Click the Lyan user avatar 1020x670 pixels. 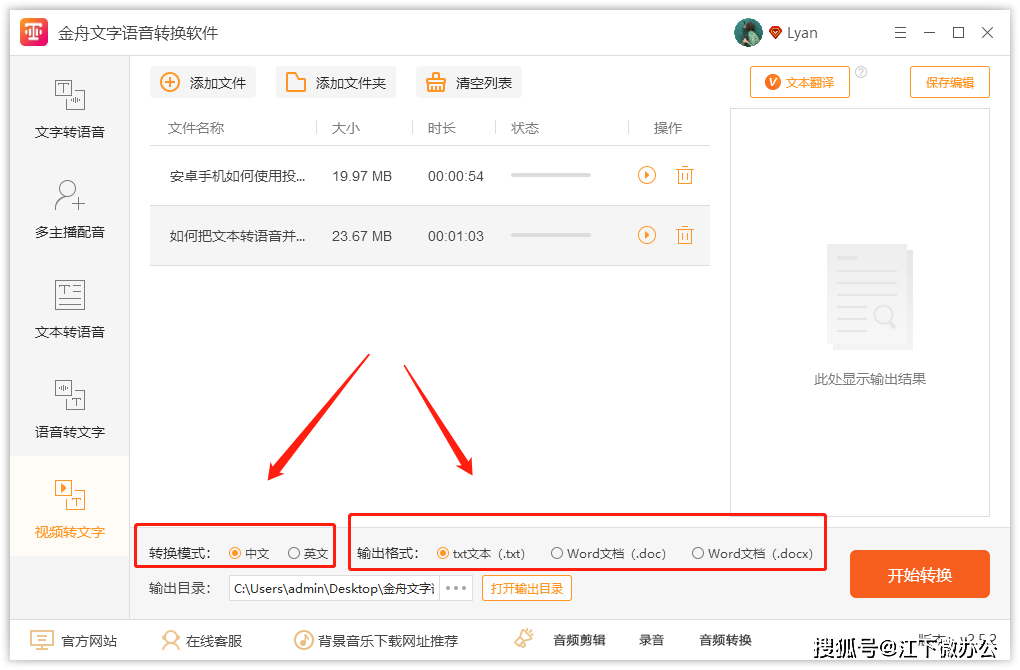click(748, 33)
